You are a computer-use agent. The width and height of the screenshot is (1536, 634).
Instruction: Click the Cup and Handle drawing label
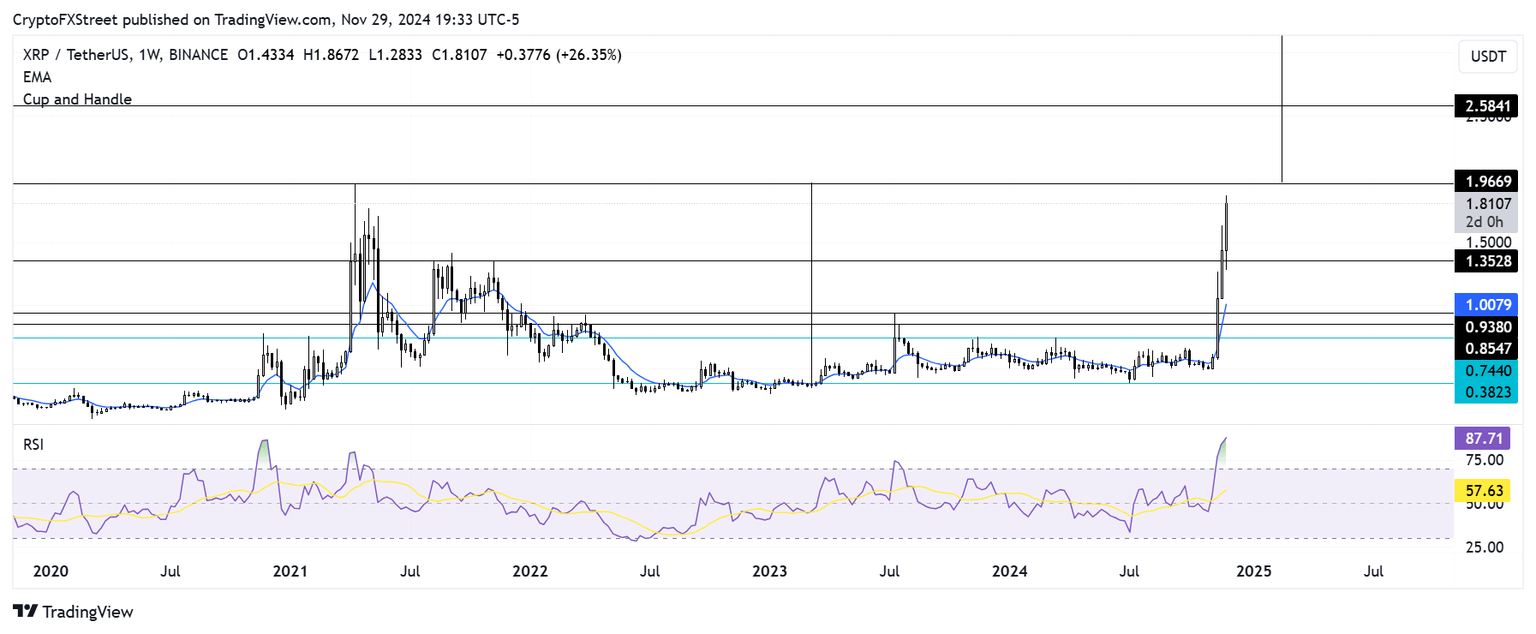pos(76,99)
